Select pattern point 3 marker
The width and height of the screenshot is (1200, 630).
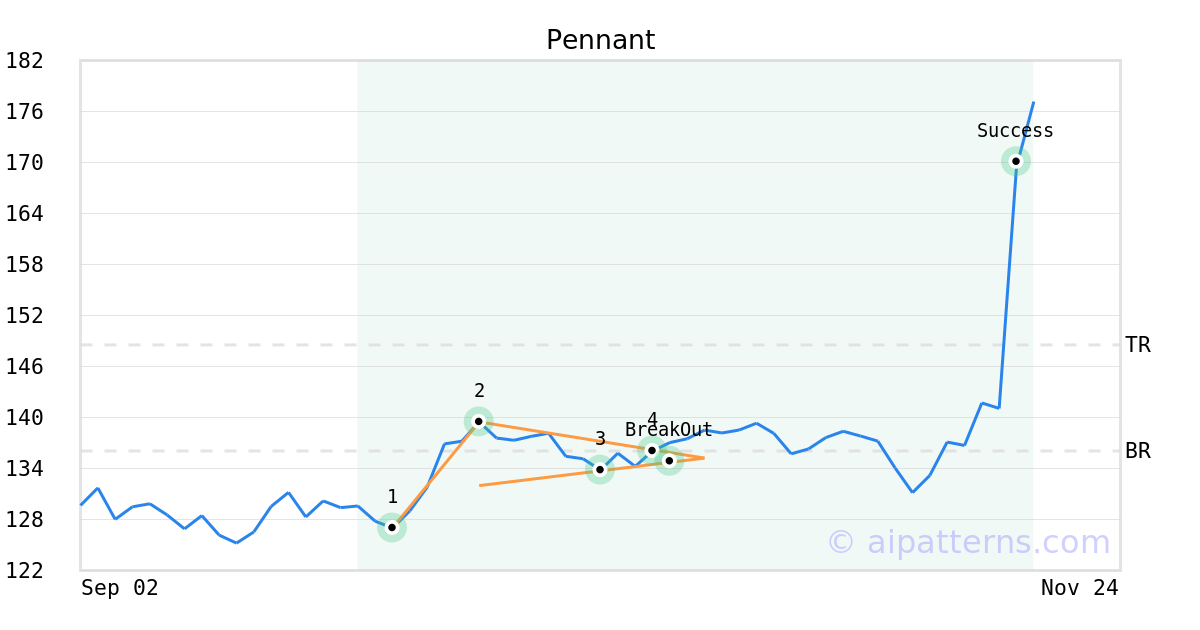pyautogui.click(x=599, y=469)
